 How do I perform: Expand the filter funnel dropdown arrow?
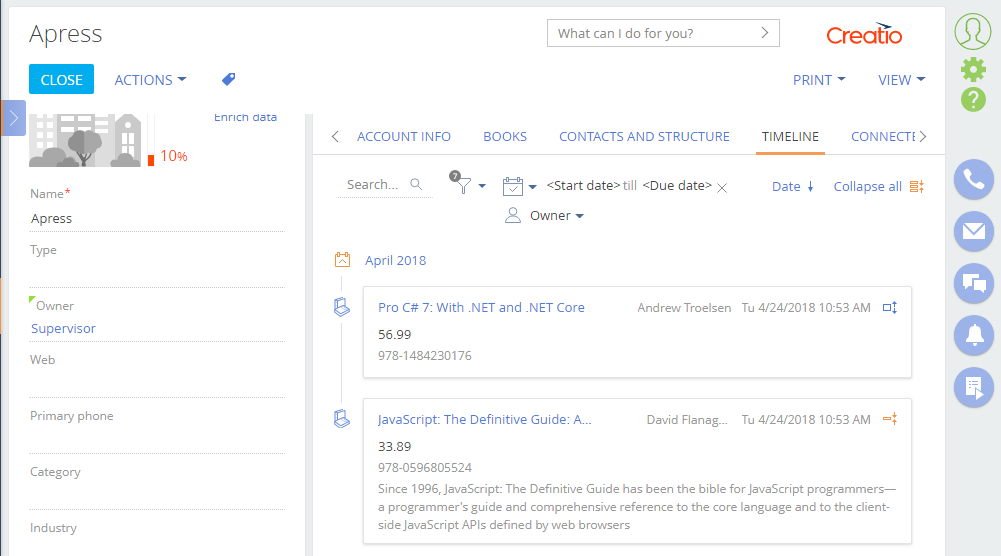(482, 186)
